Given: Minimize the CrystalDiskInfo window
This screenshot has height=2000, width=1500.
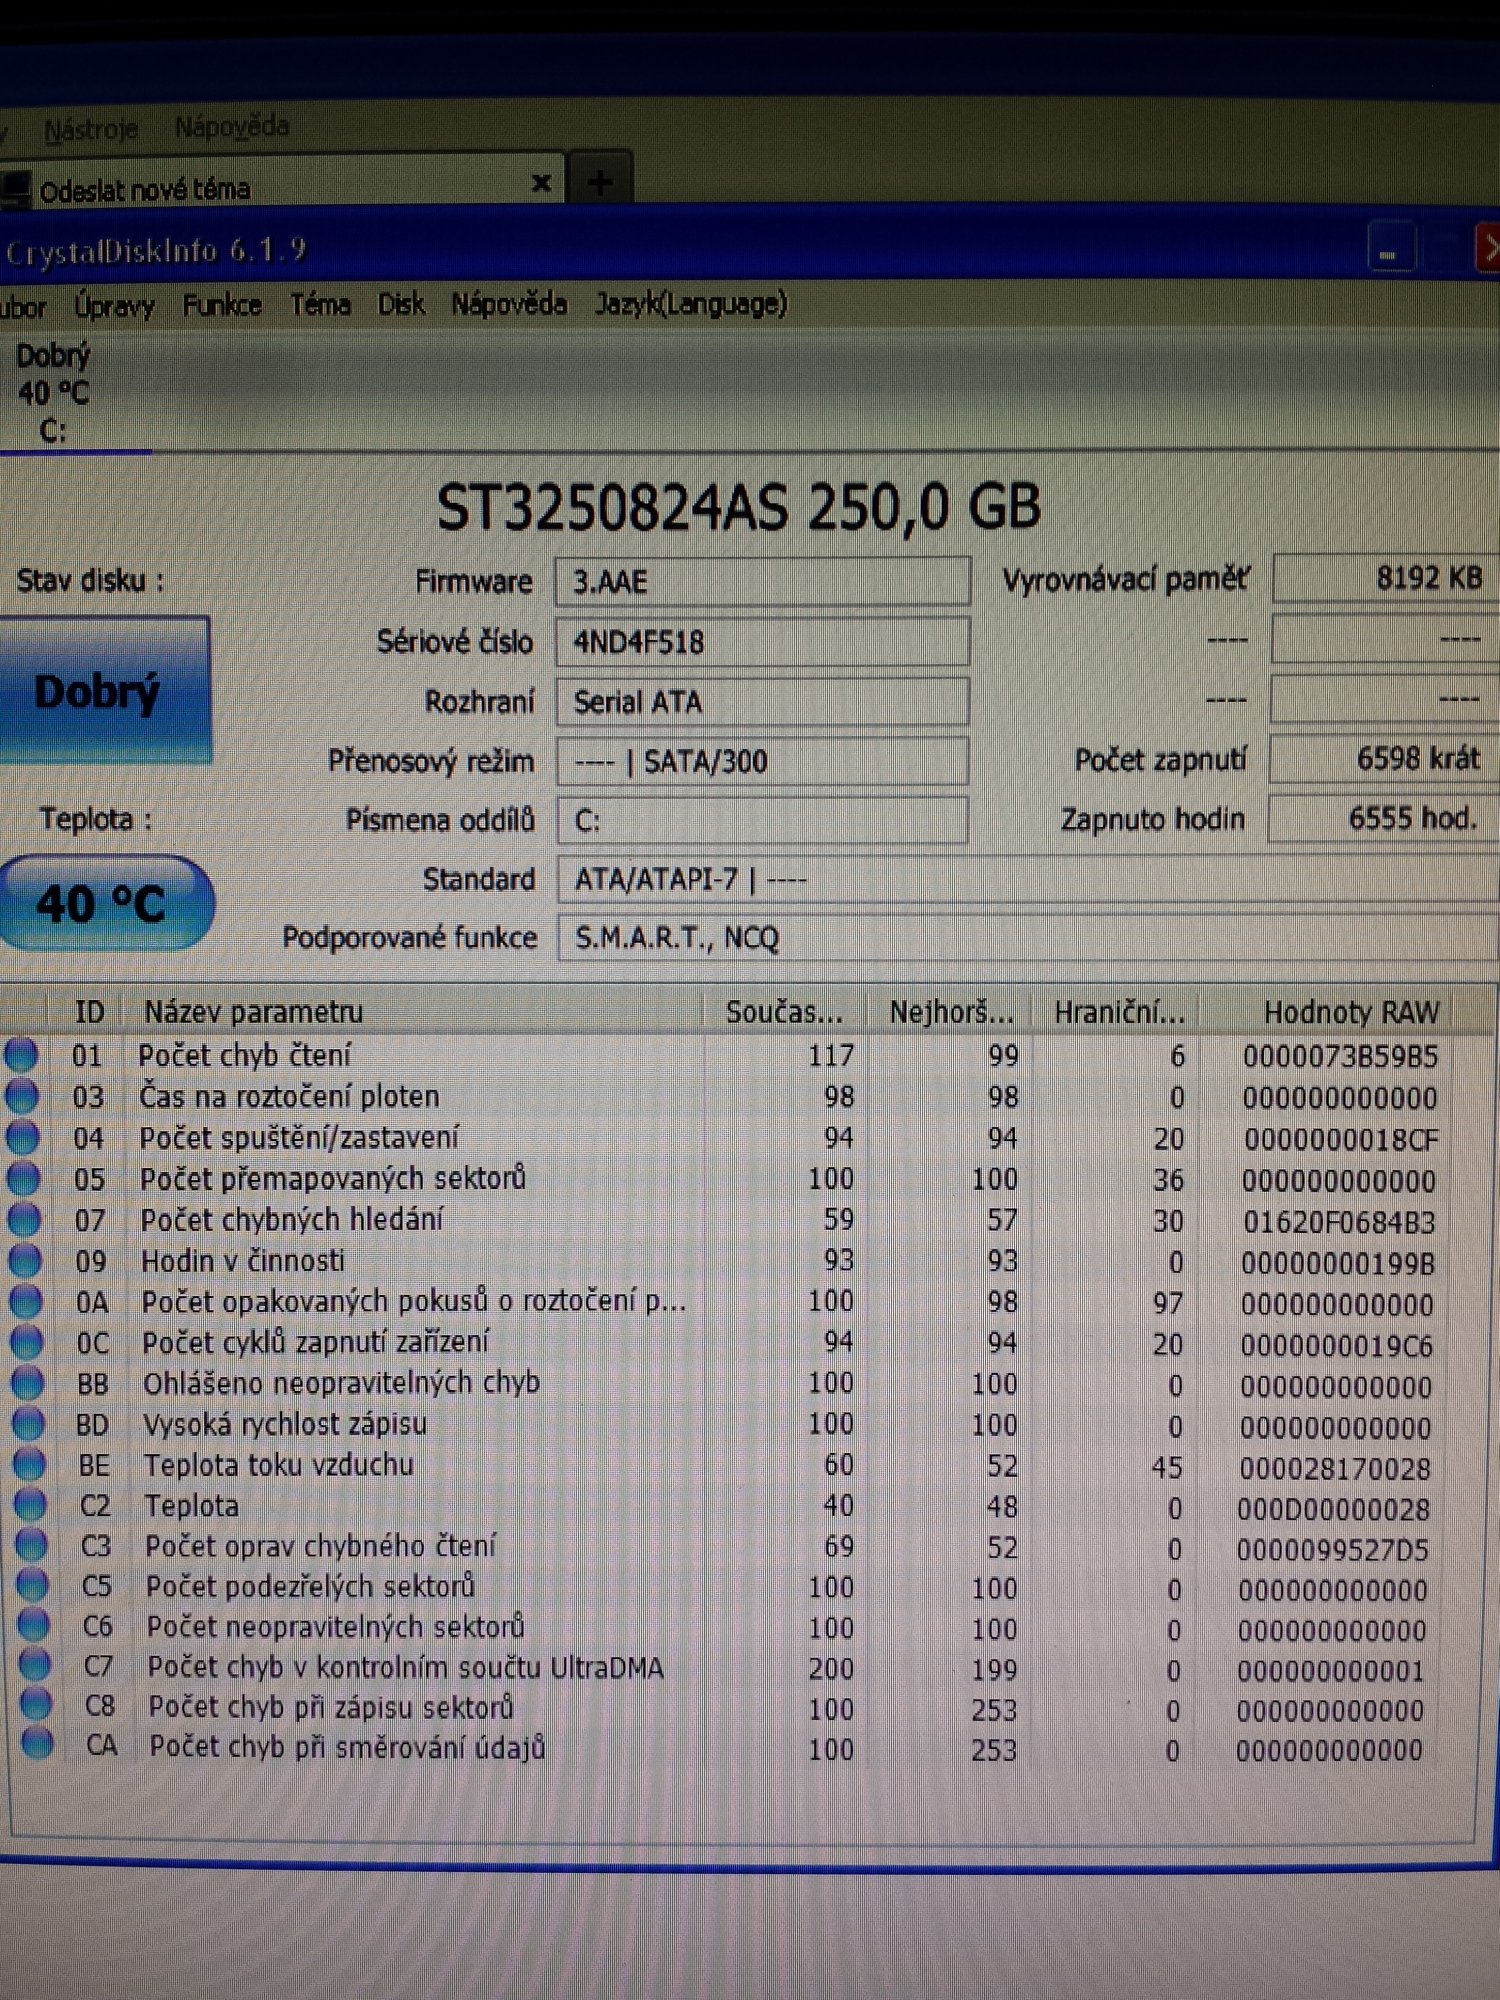Looking at the screenshot, I should point(1391,249).
